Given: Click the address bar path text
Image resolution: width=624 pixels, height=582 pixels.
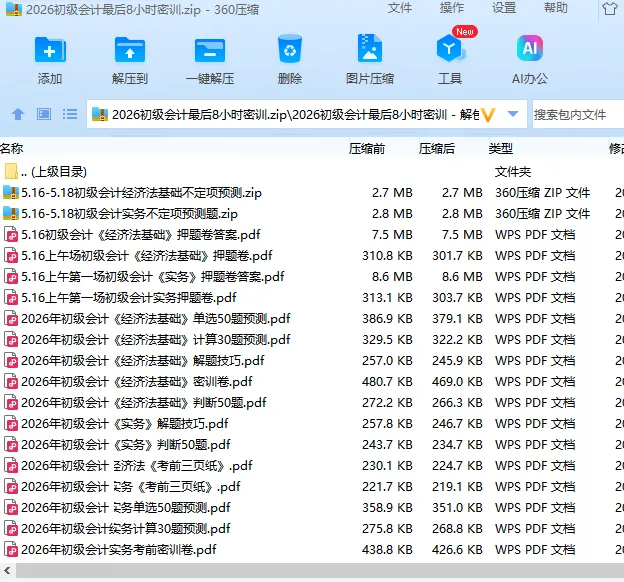Looking at the screenshot, I should pos(295,115).
